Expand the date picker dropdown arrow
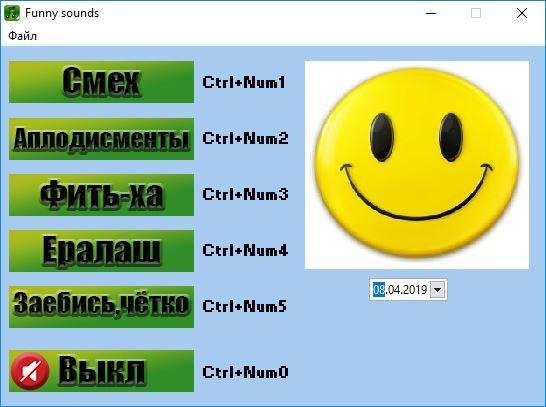The height and width of the screenshot is (407, 546). click(438, 290)
